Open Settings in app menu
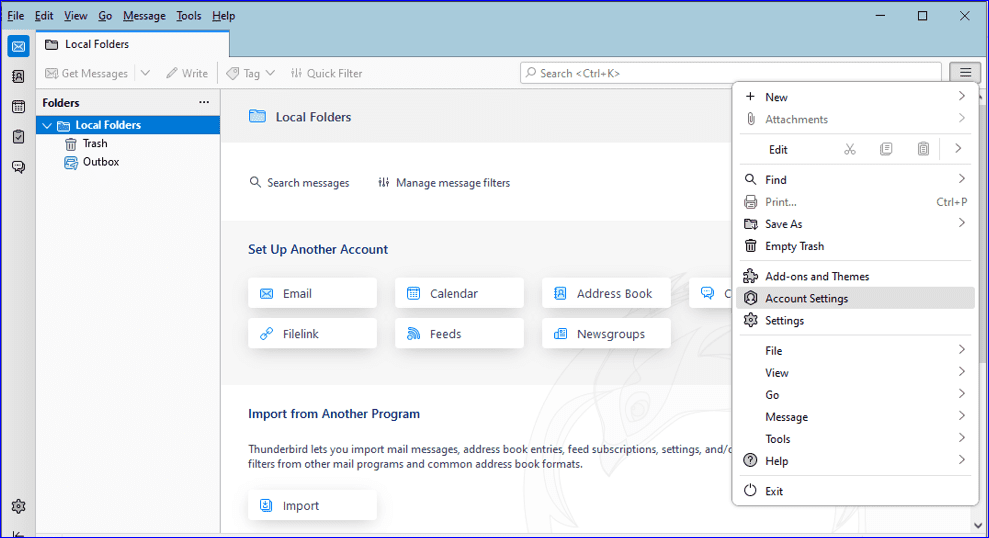The image size is (989, 538). [x=855, y=320]
